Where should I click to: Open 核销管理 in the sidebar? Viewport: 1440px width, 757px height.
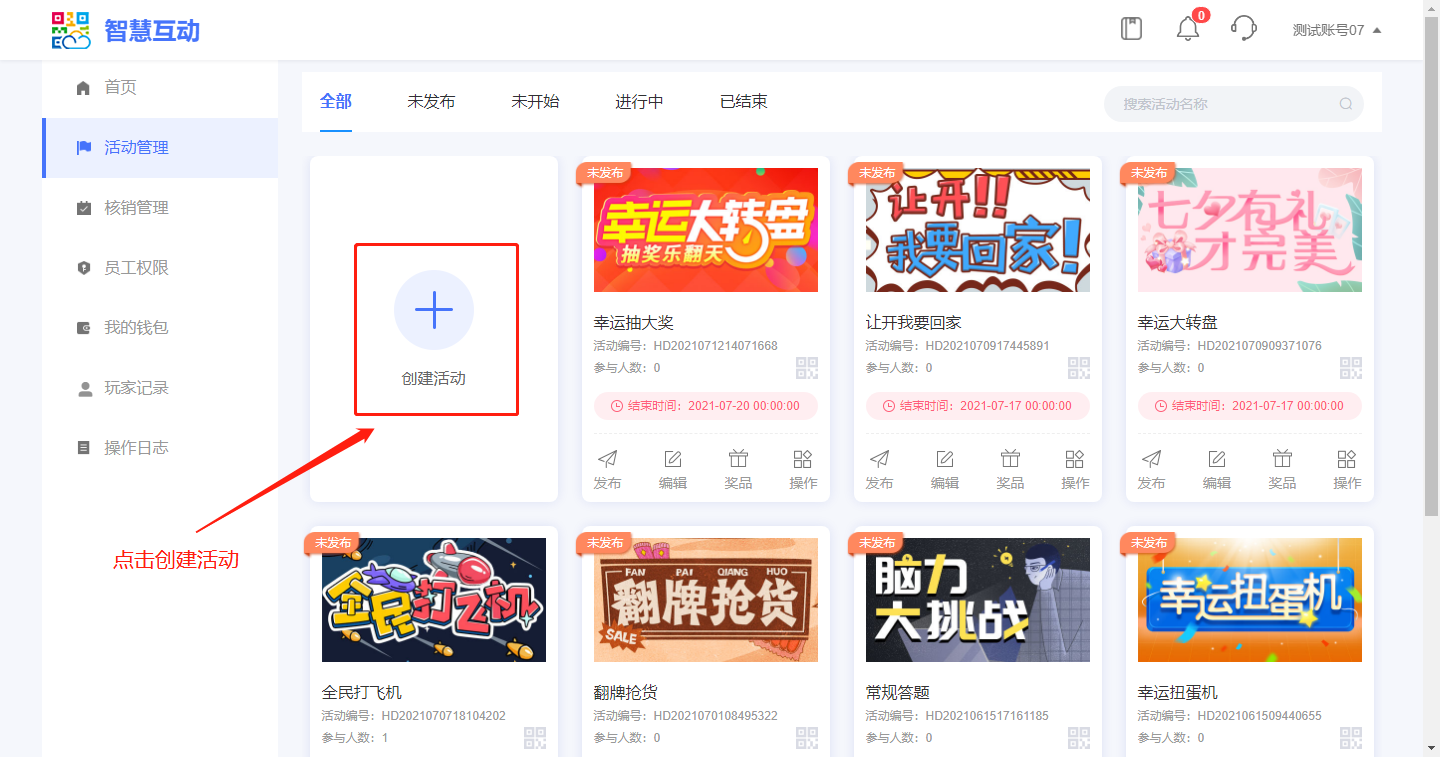136,208
